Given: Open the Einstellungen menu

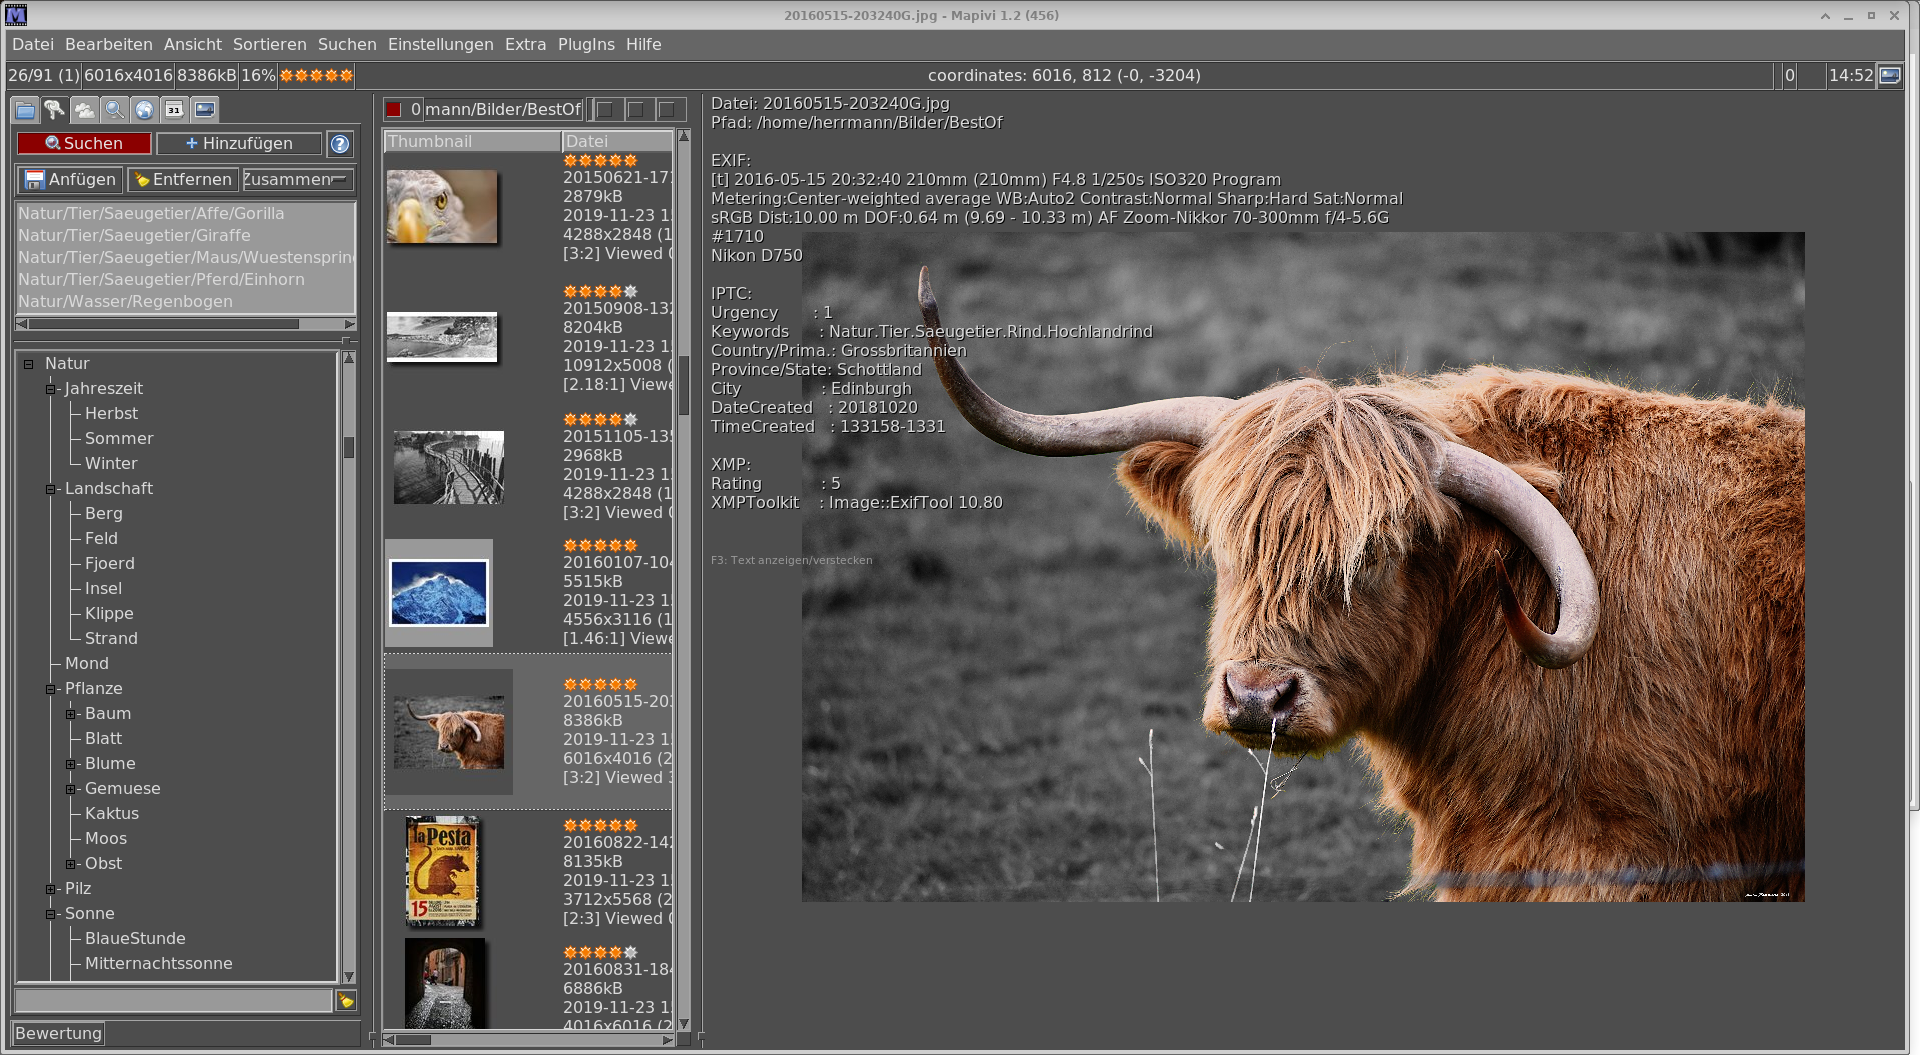Looking at the screenshot, I should point(440,45).
